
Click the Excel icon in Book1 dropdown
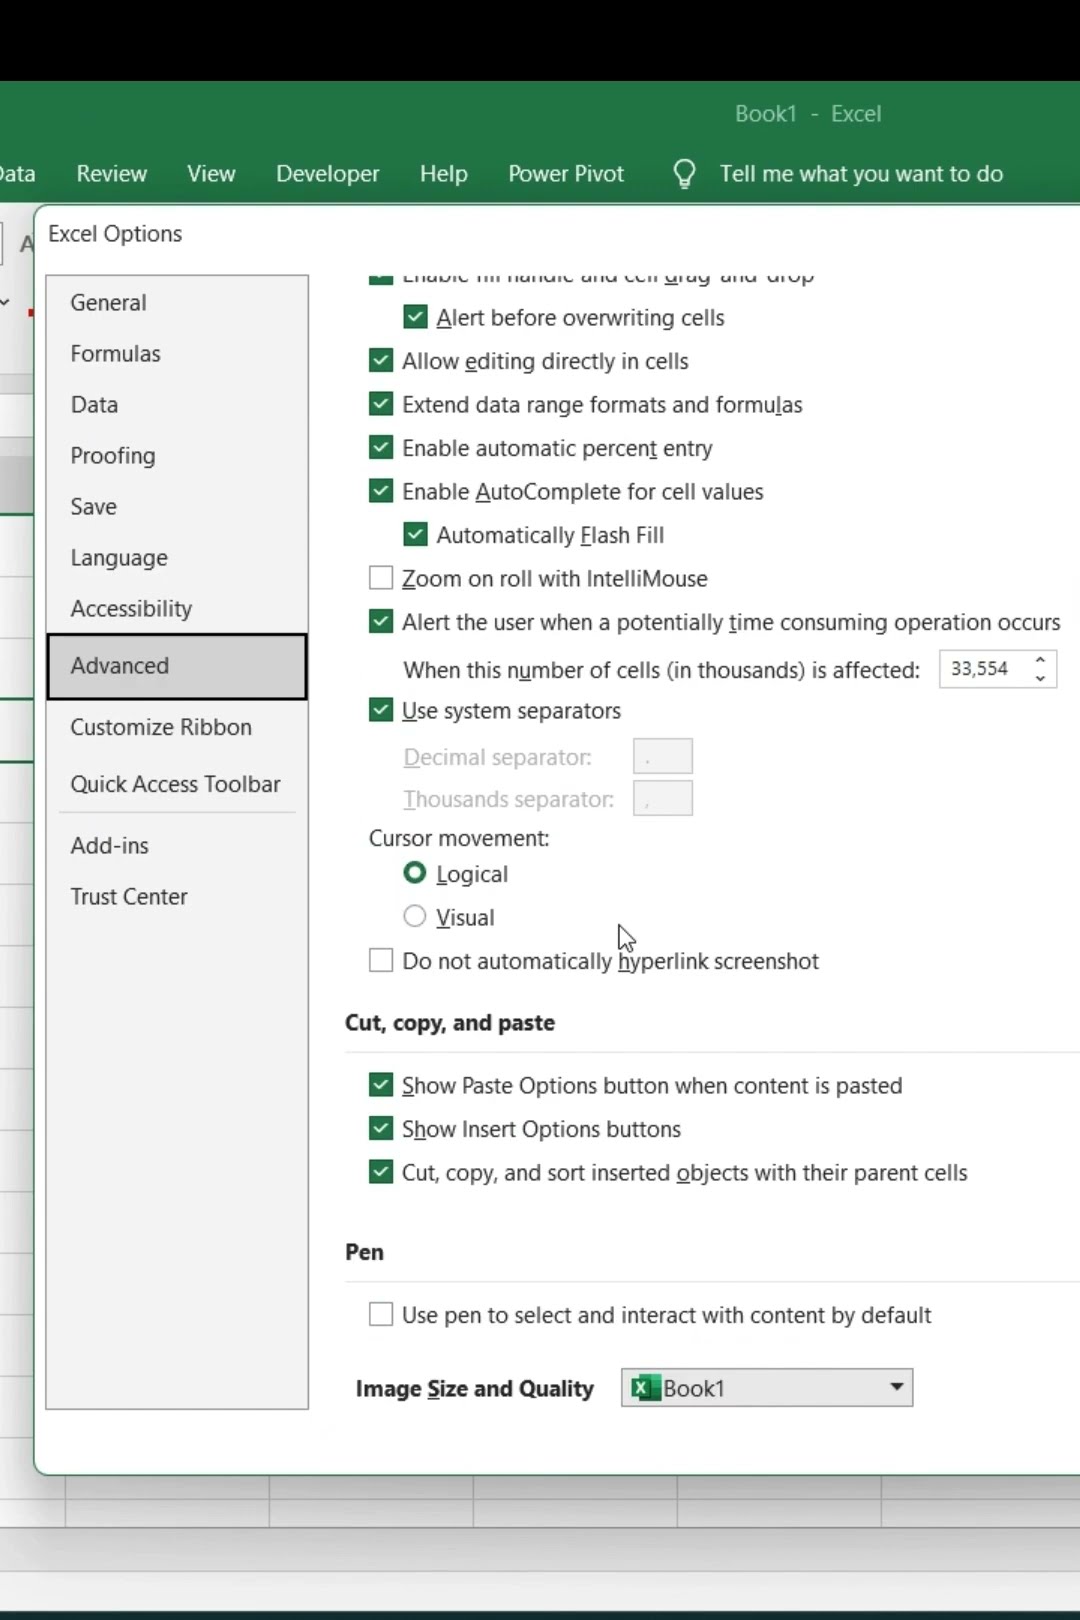[646, 1388]
